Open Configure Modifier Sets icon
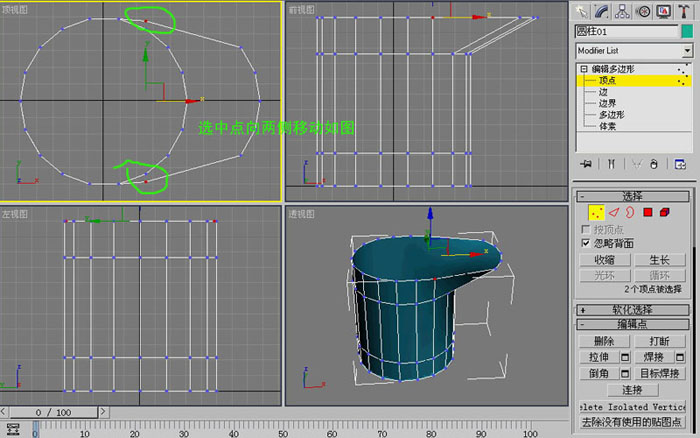Screen dimensions: 700x438 [x=680, y=164]
